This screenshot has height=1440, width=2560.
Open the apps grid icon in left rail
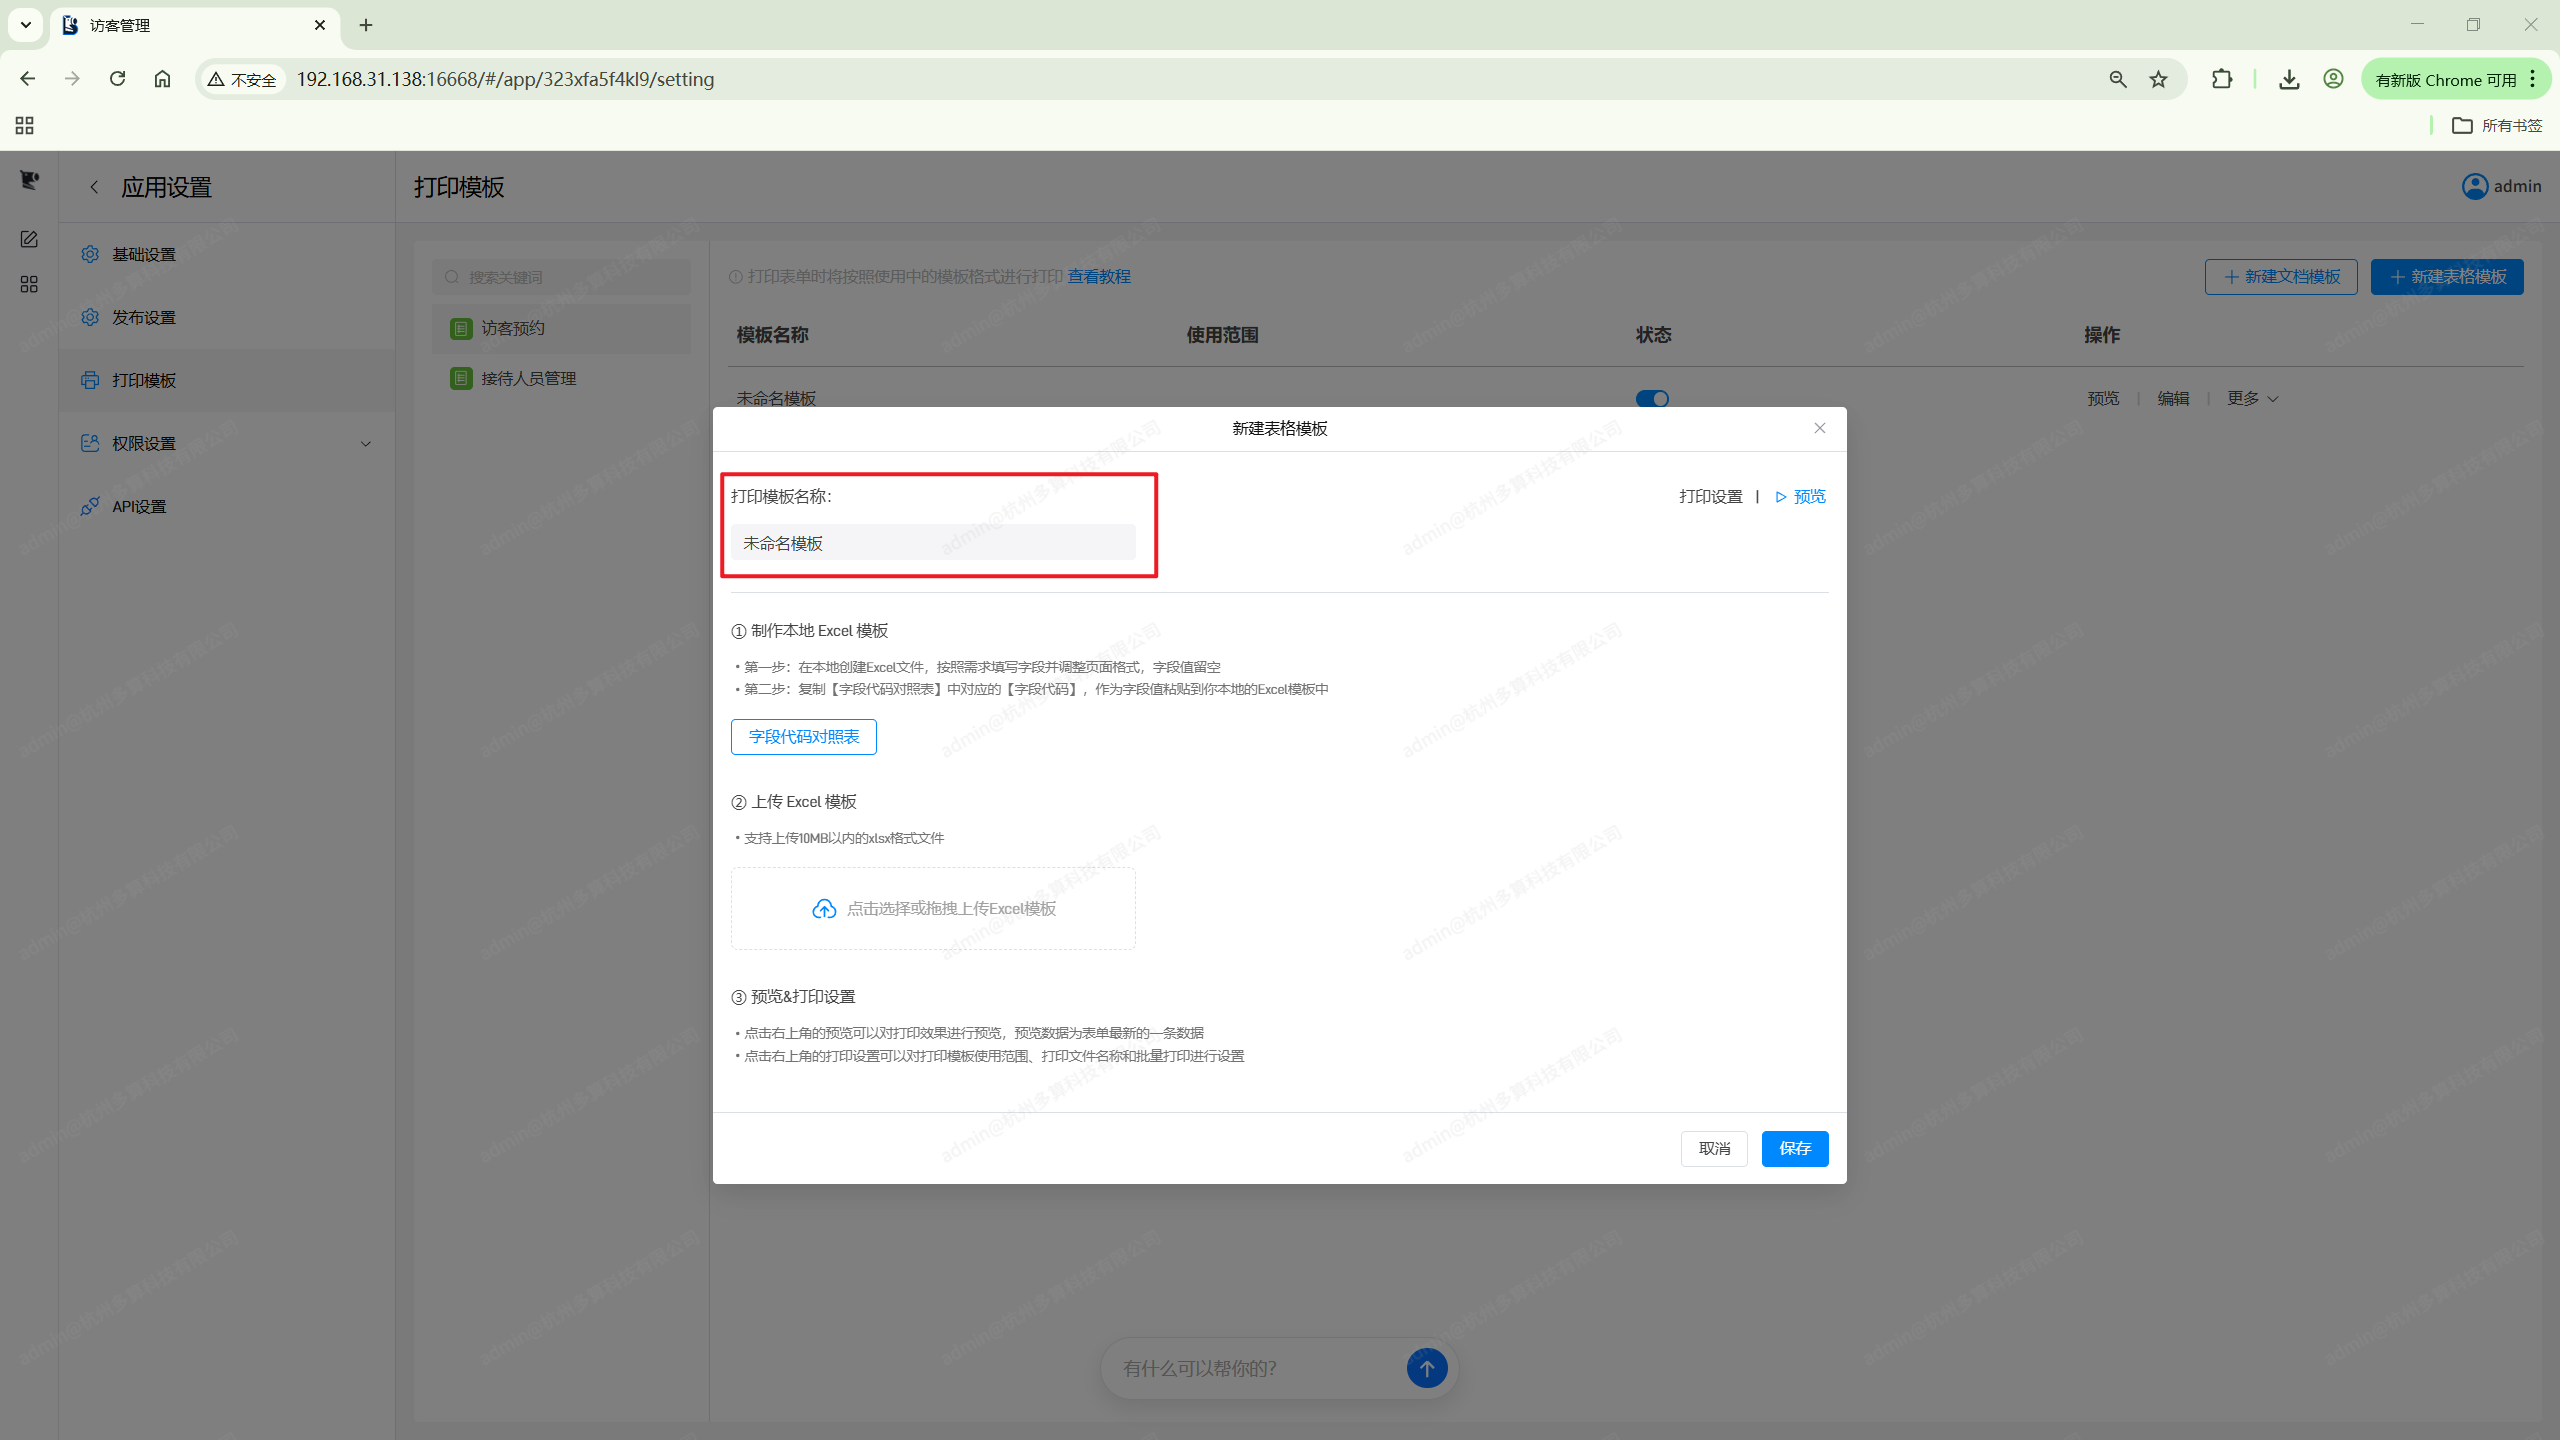pos(29,285)
